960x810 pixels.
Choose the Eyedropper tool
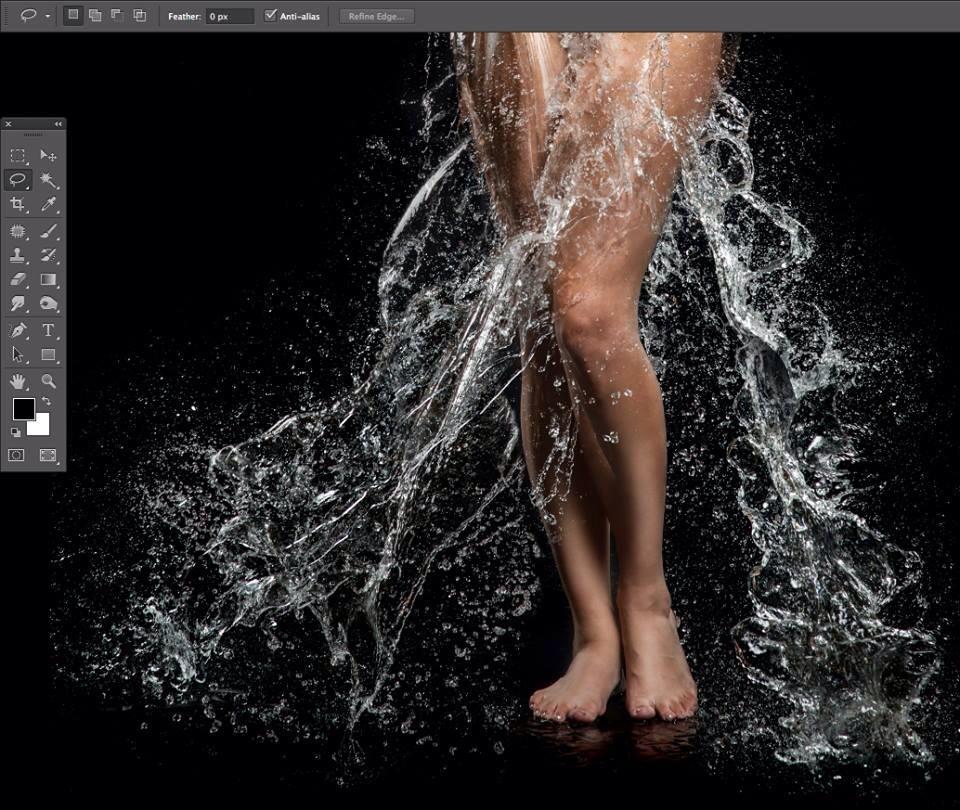[x=48, y=204]
